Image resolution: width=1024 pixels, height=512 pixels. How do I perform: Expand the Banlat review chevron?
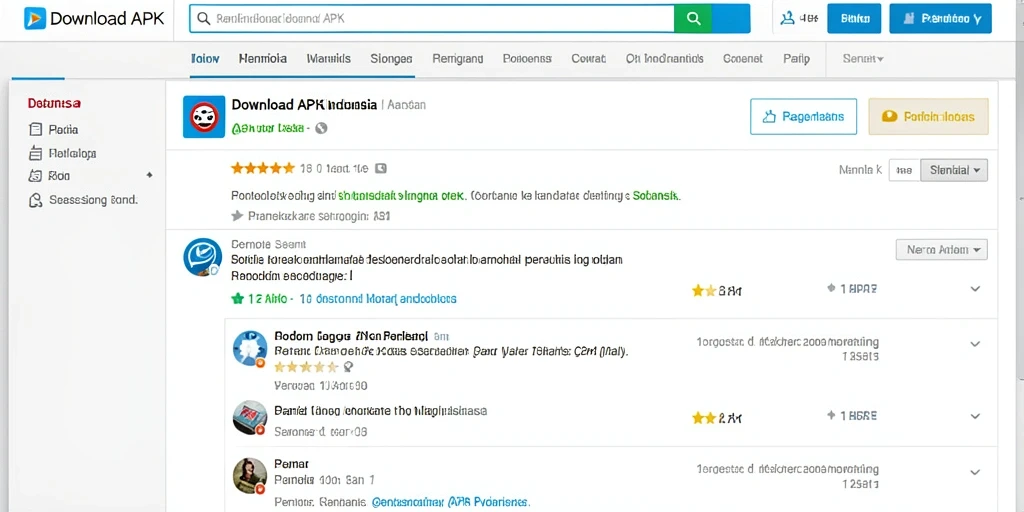coord(975,416)
